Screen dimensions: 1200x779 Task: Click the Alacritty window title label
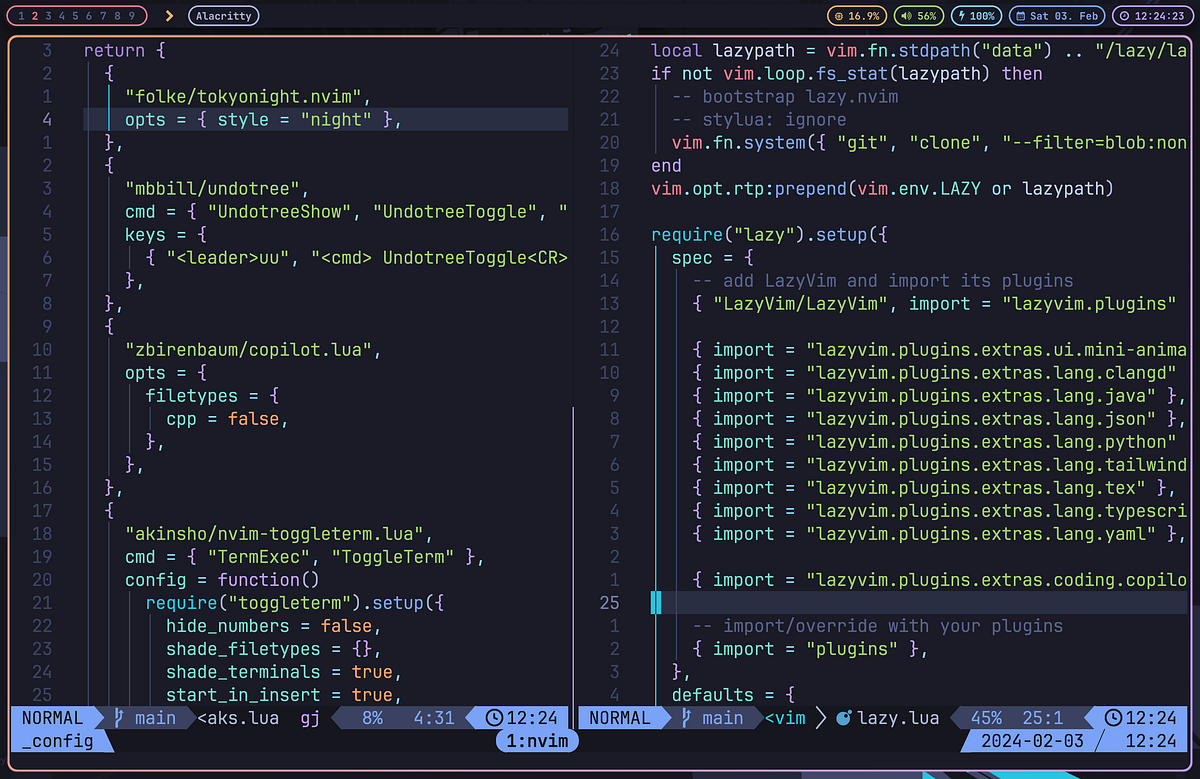pyautogui.click(x=222, y=15)
